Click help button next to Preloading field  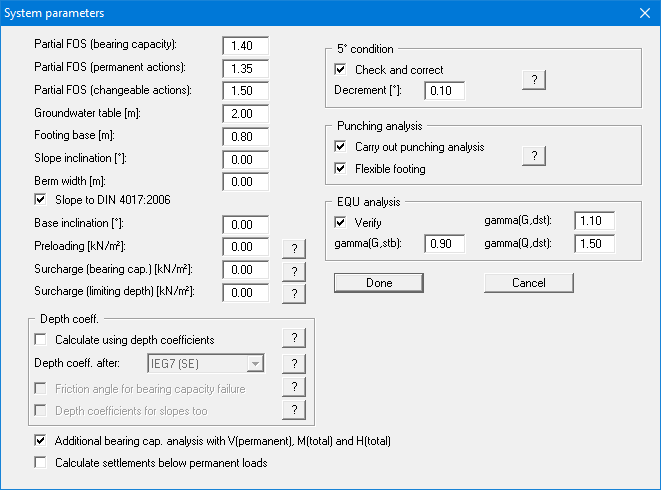tap(294, 247)
